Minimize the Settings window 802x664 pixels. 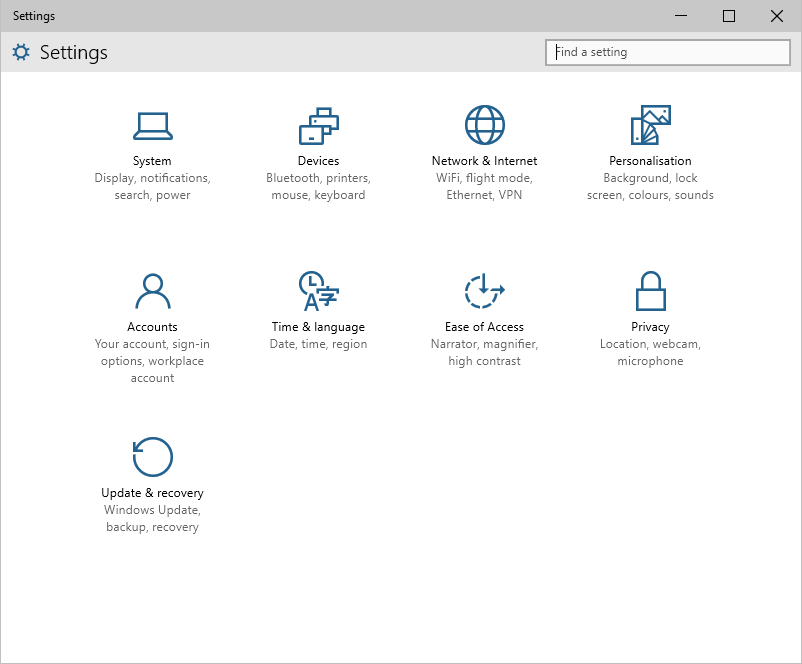(681, 16)
